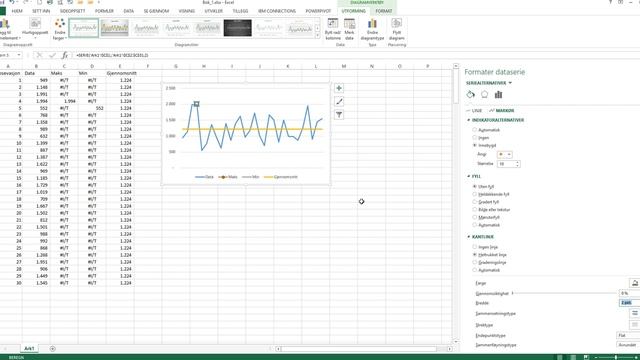Open Sammensetningstype dropdown button
The height and width of the screenshot is (360, 640).
tap(635, 313)
